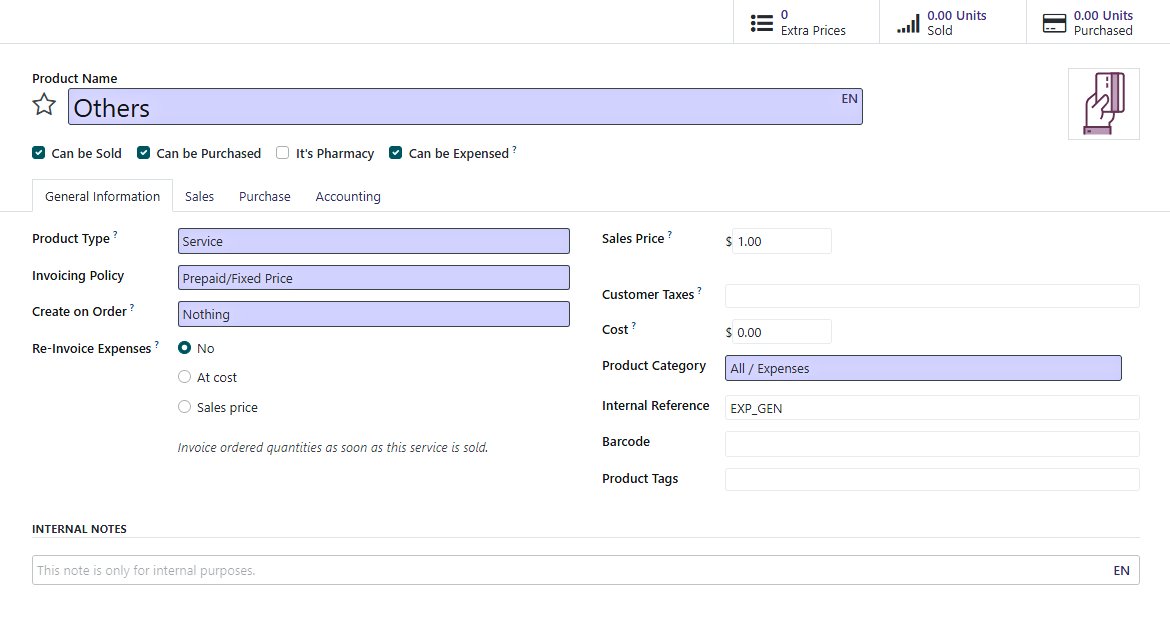Click the Sales Price help question mark

pyautogui.click(x=670, y=235)
